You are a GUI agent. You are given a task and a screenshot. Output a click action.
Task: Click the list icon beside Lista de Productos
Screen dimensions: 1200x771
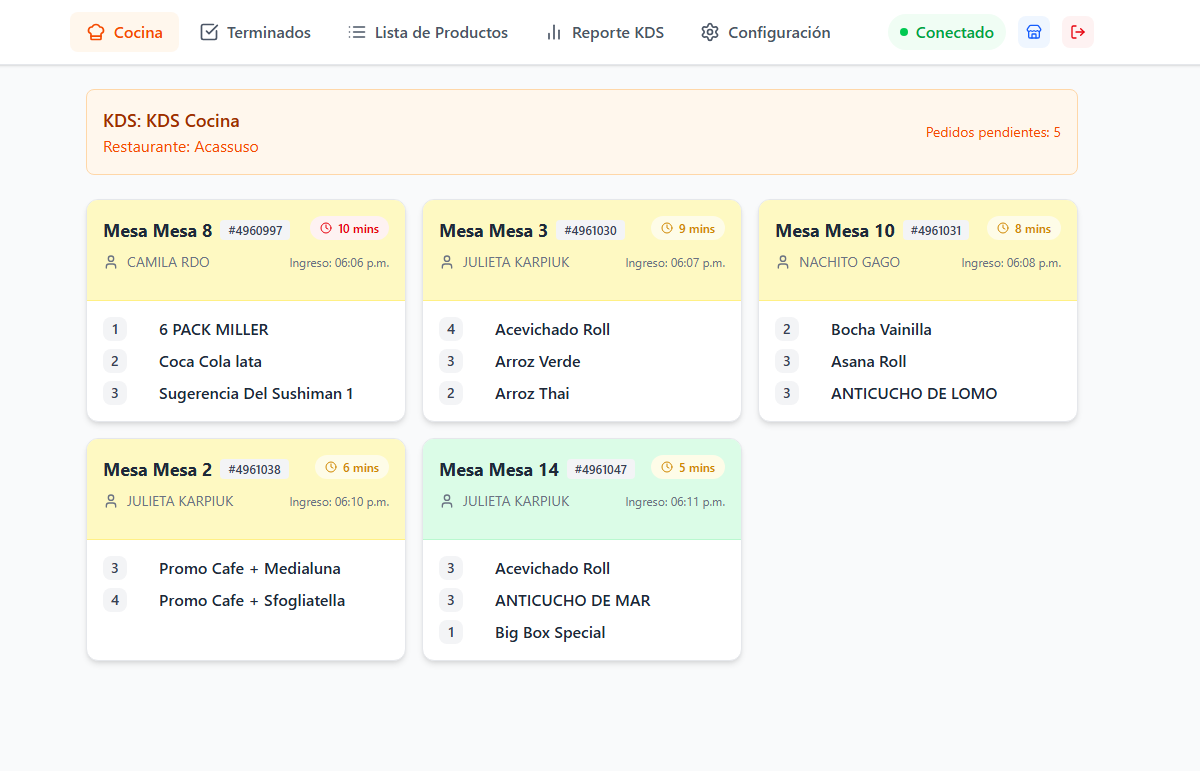357,32
